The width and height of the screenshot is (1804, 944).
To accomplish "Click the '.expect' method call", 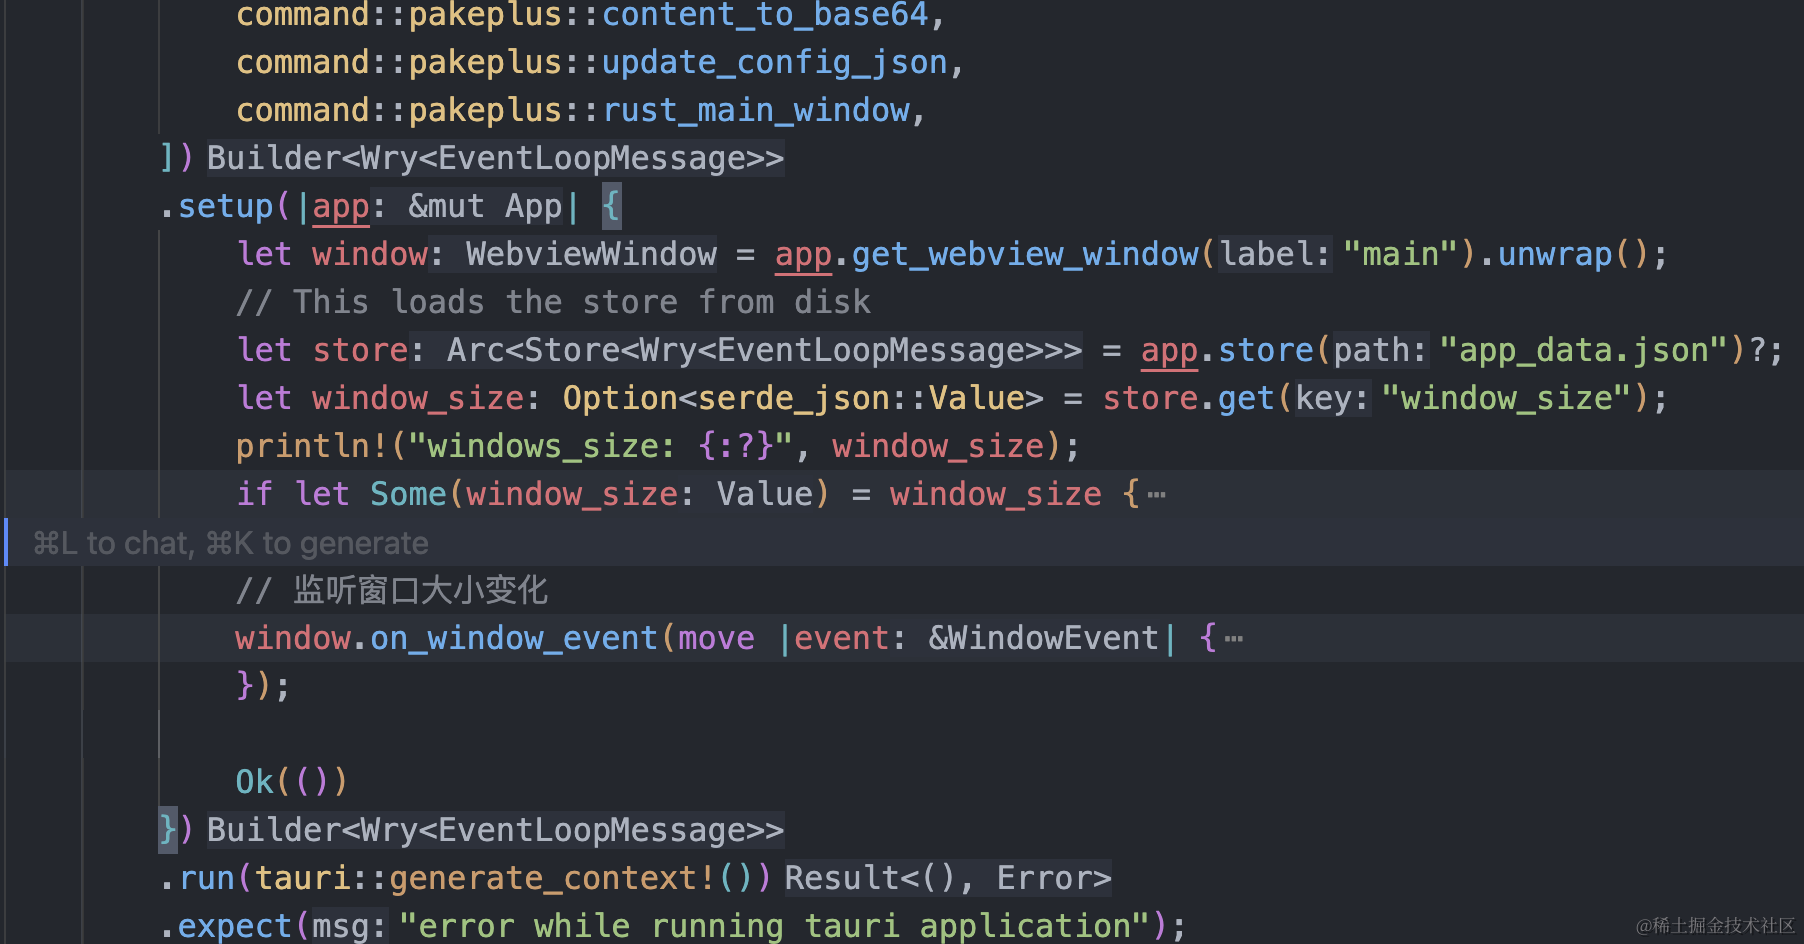I will tap(226, 926).
